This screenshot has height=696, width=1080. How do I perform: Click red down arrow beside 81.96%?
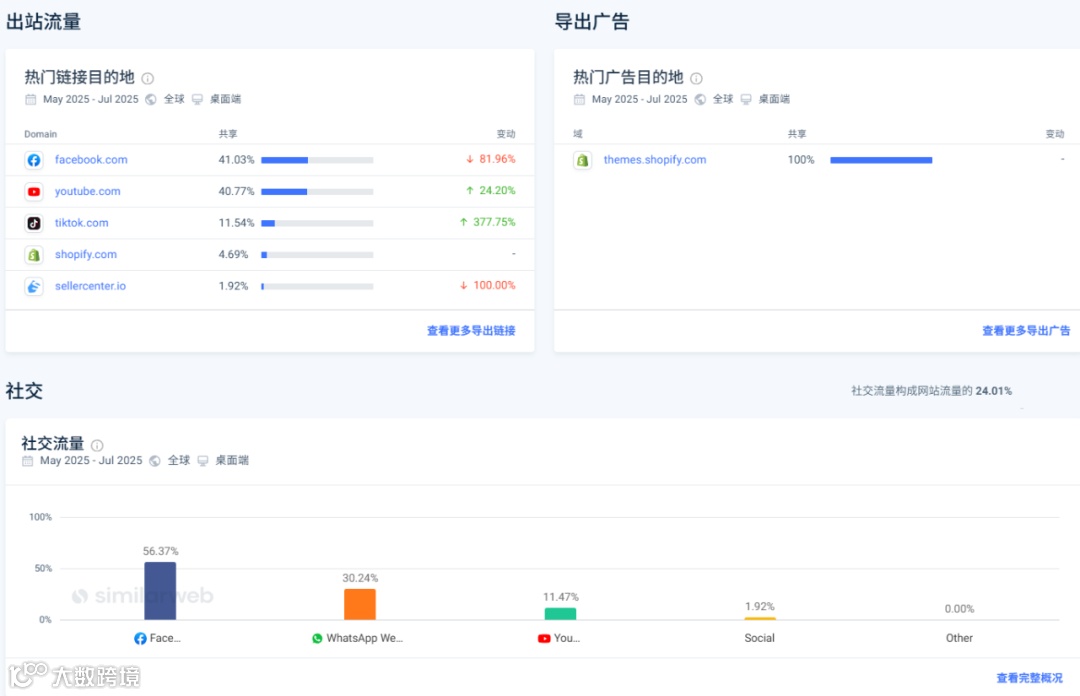(x=470, y=159)
